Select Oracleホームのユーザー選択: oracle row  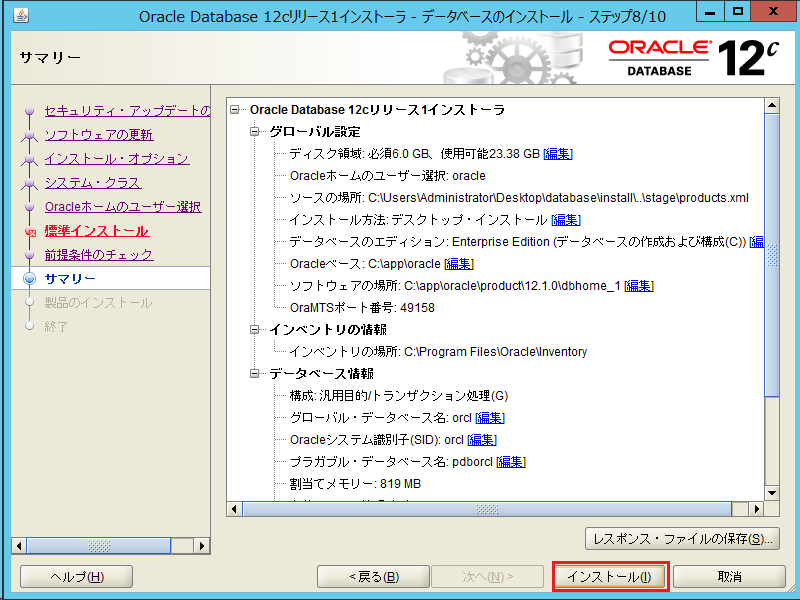388,176
